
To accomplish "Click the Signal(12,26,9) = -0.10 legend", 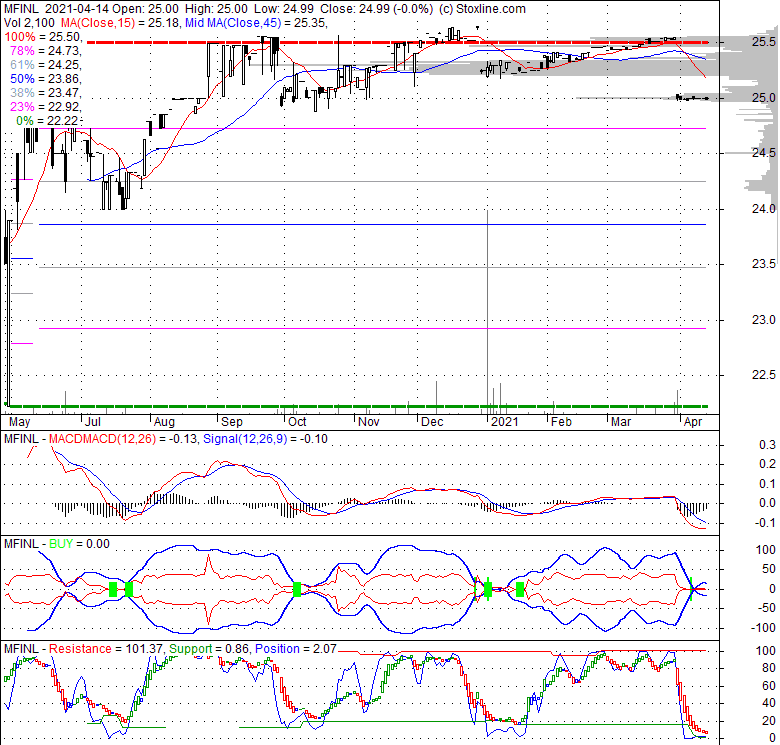I will pyautogui.click(x=265, y=439).
